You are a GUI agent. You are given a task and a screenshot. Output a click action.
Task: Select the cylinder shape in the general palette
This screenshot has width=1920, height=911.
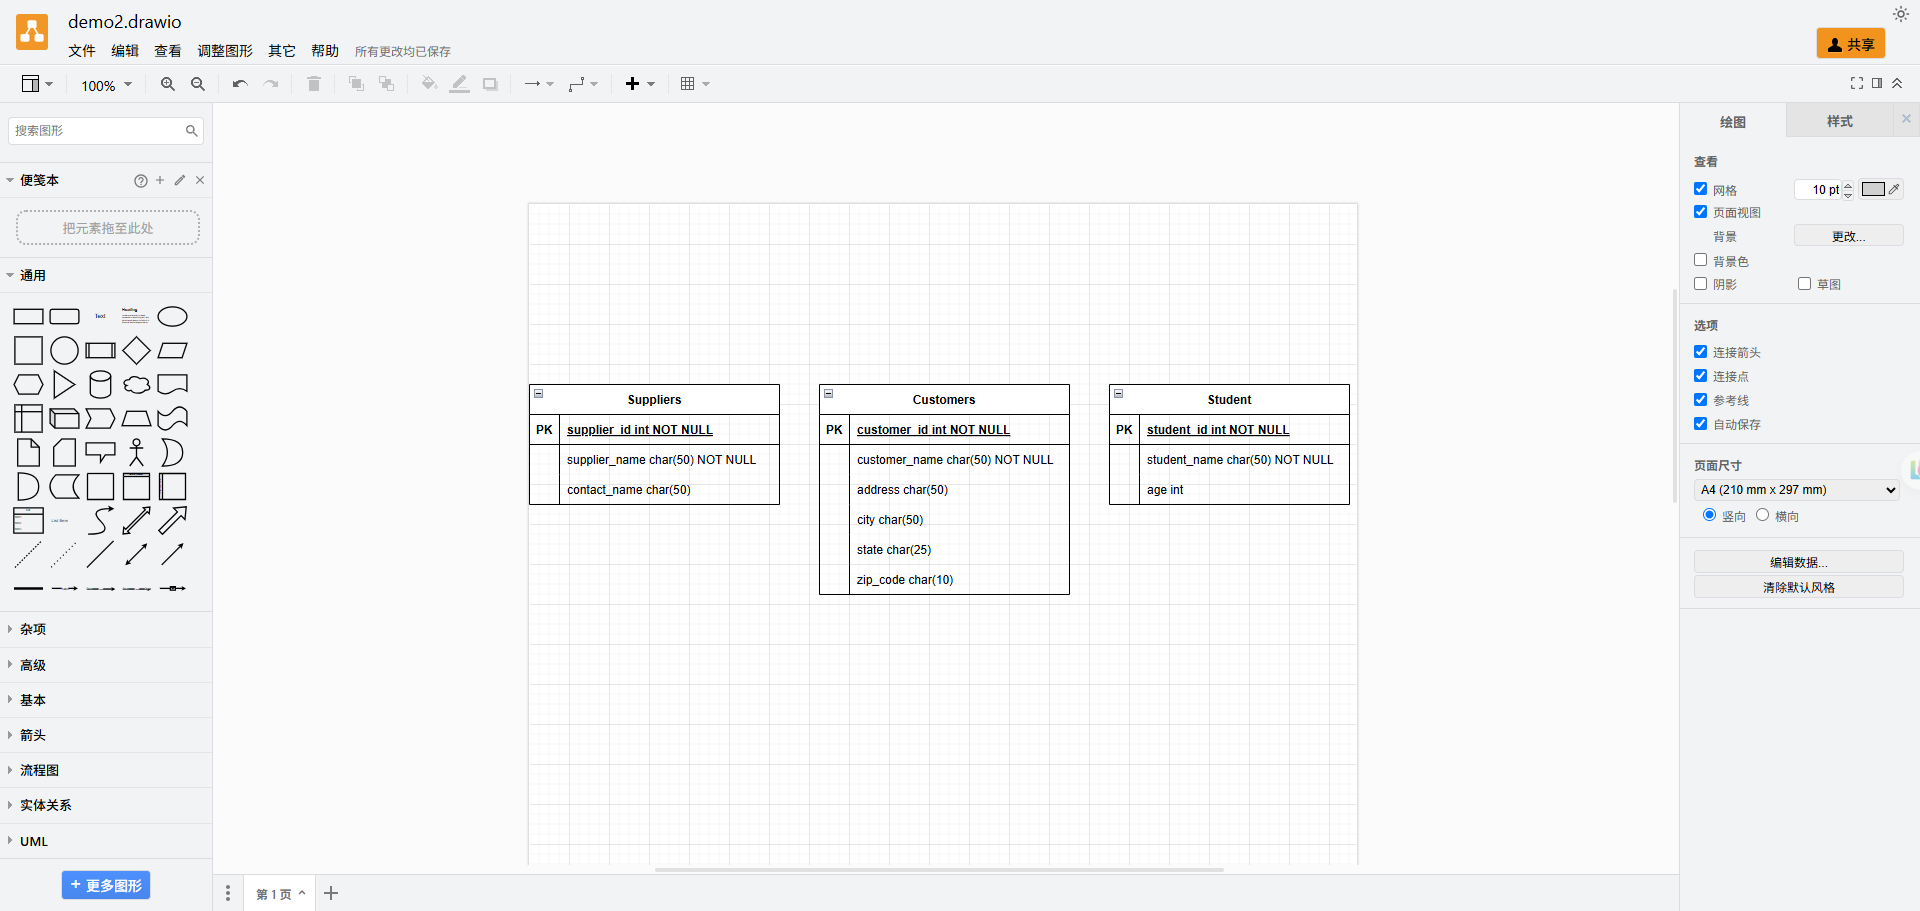click(100, 385)
